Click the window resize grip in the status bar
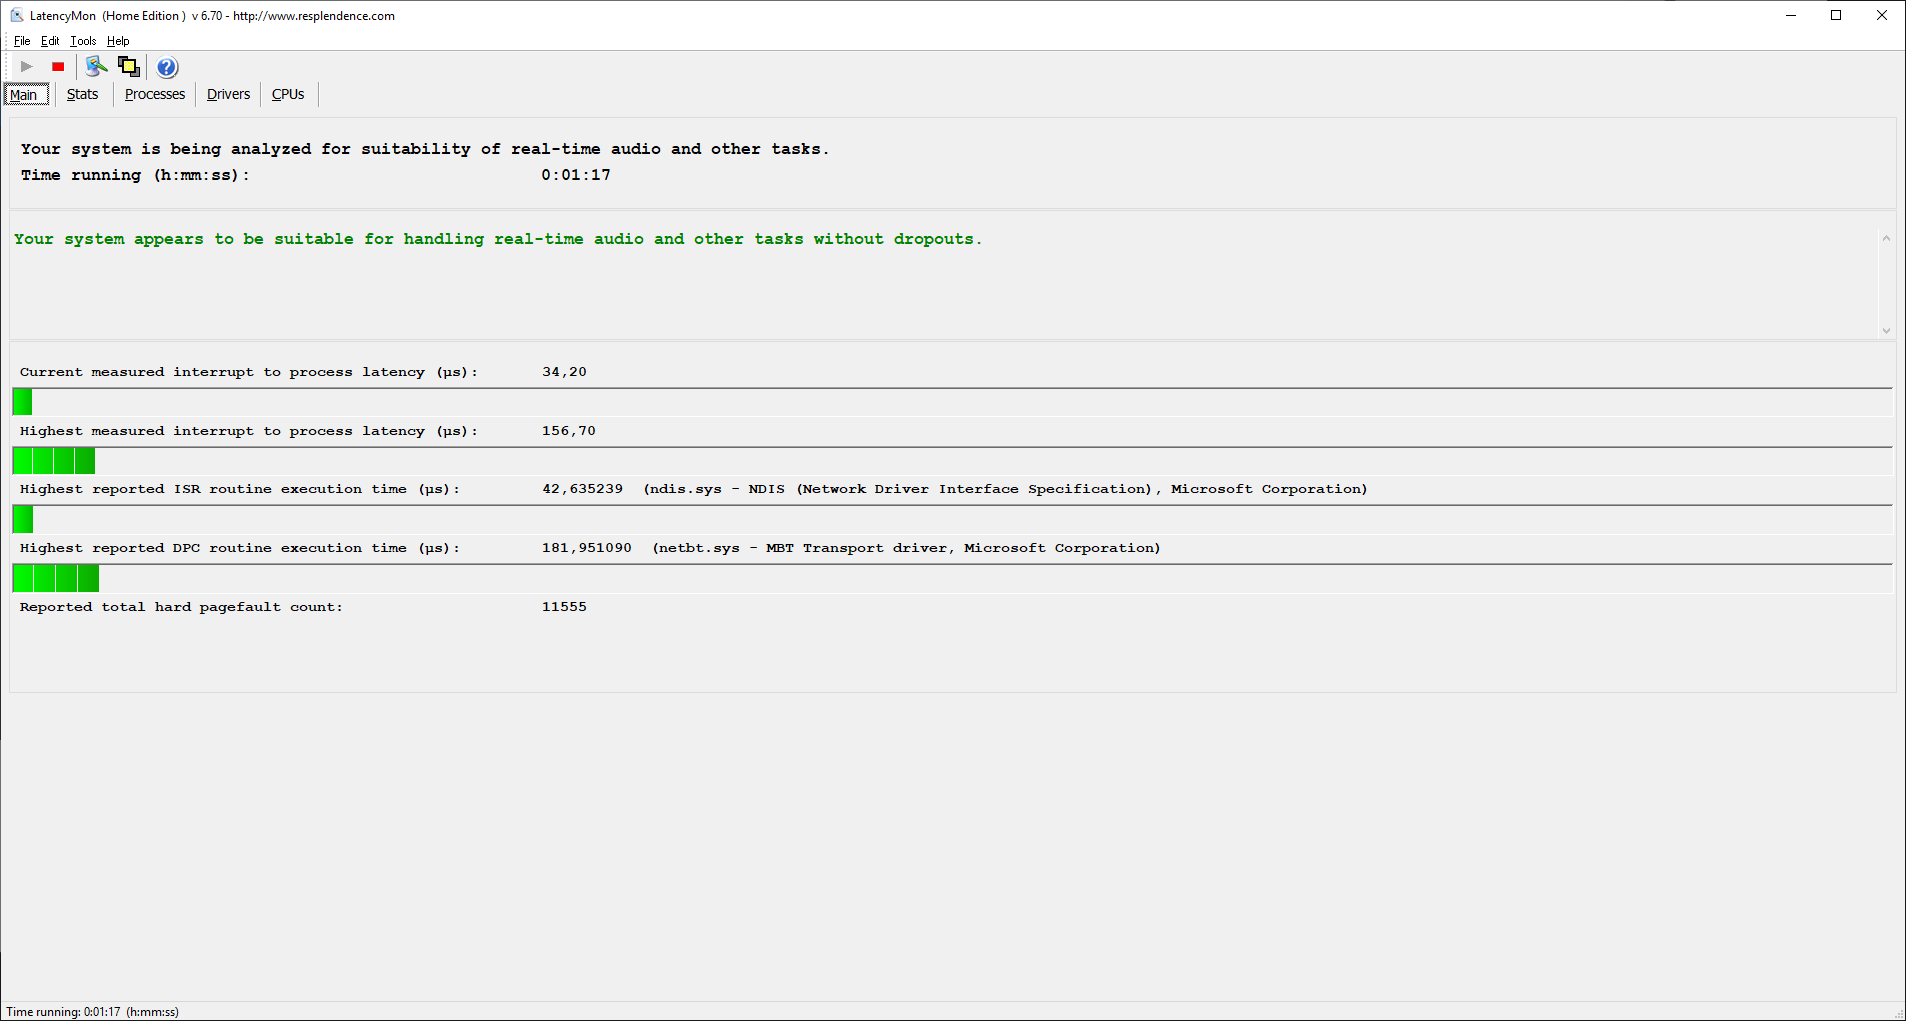Viewport: 1906px width, 1021px height. point(1899,1014)
